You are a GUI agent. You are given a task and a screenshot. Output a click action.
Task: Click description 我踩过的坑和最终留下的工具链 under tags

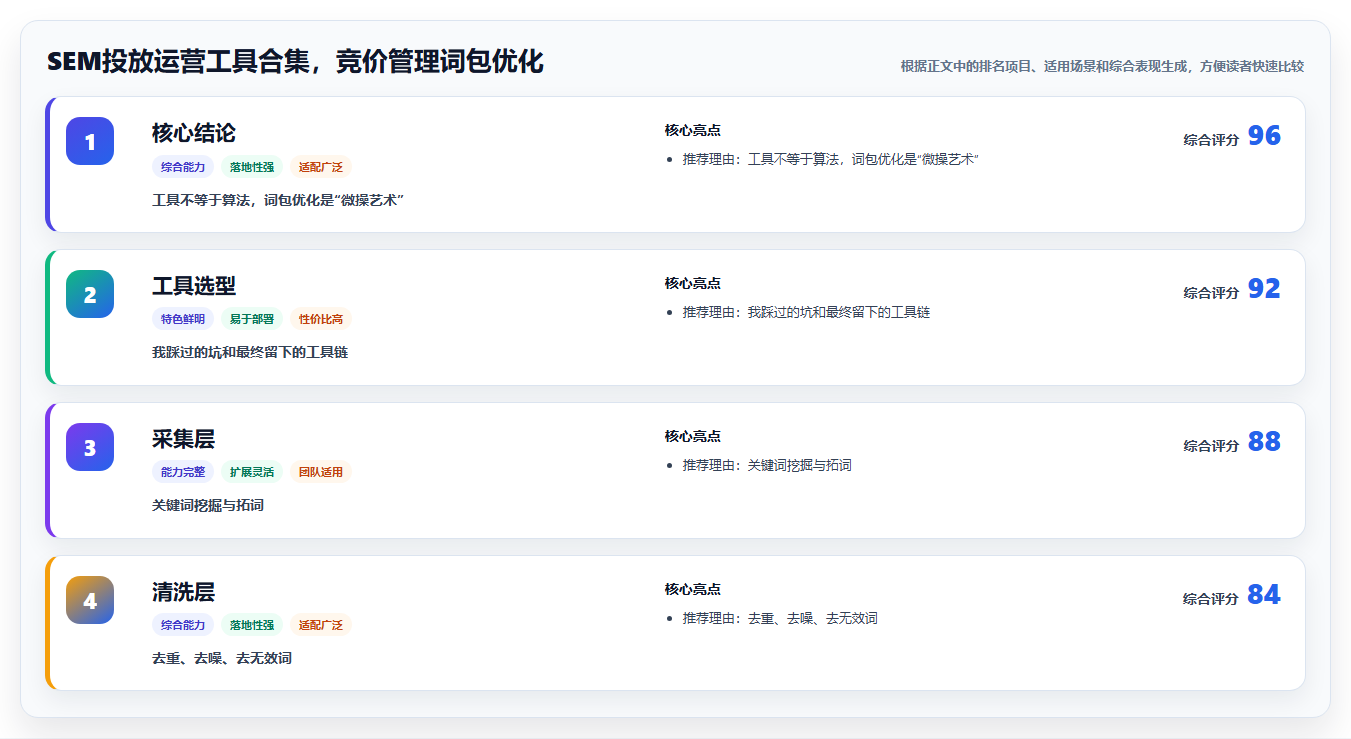click(250, 353)
